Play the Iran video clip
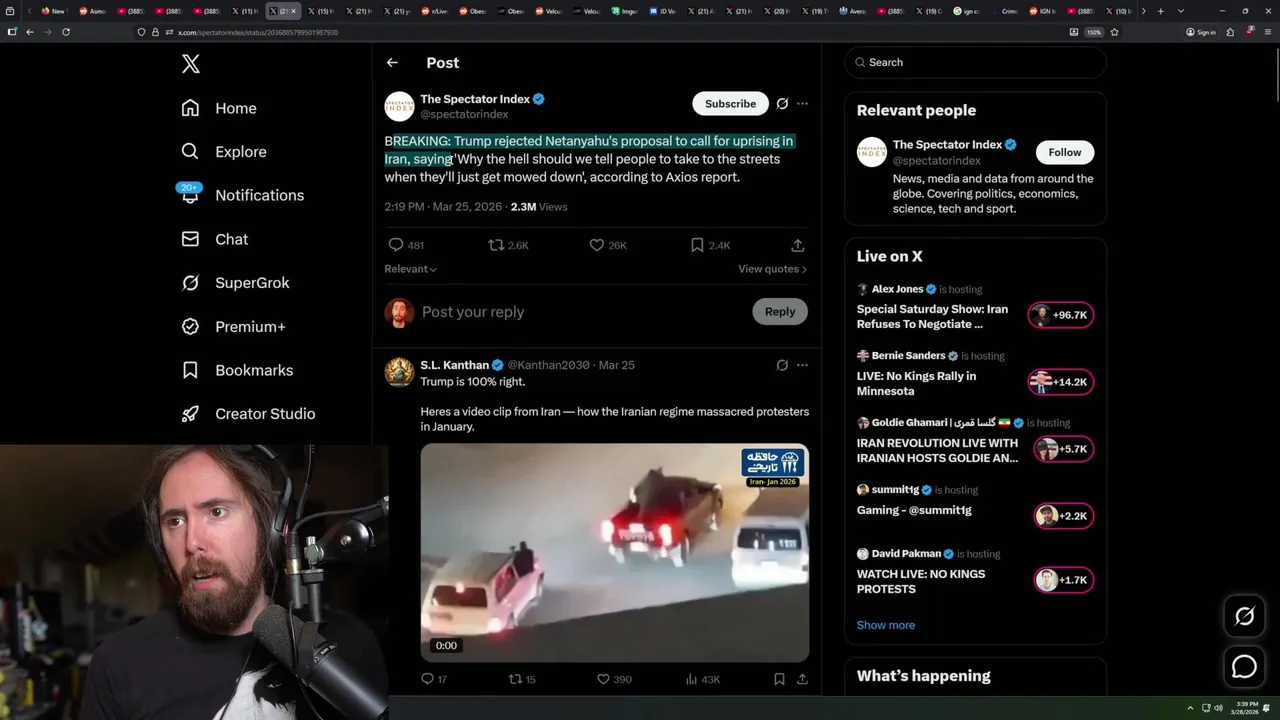1280x720 pixels. [x=615, y=552]
